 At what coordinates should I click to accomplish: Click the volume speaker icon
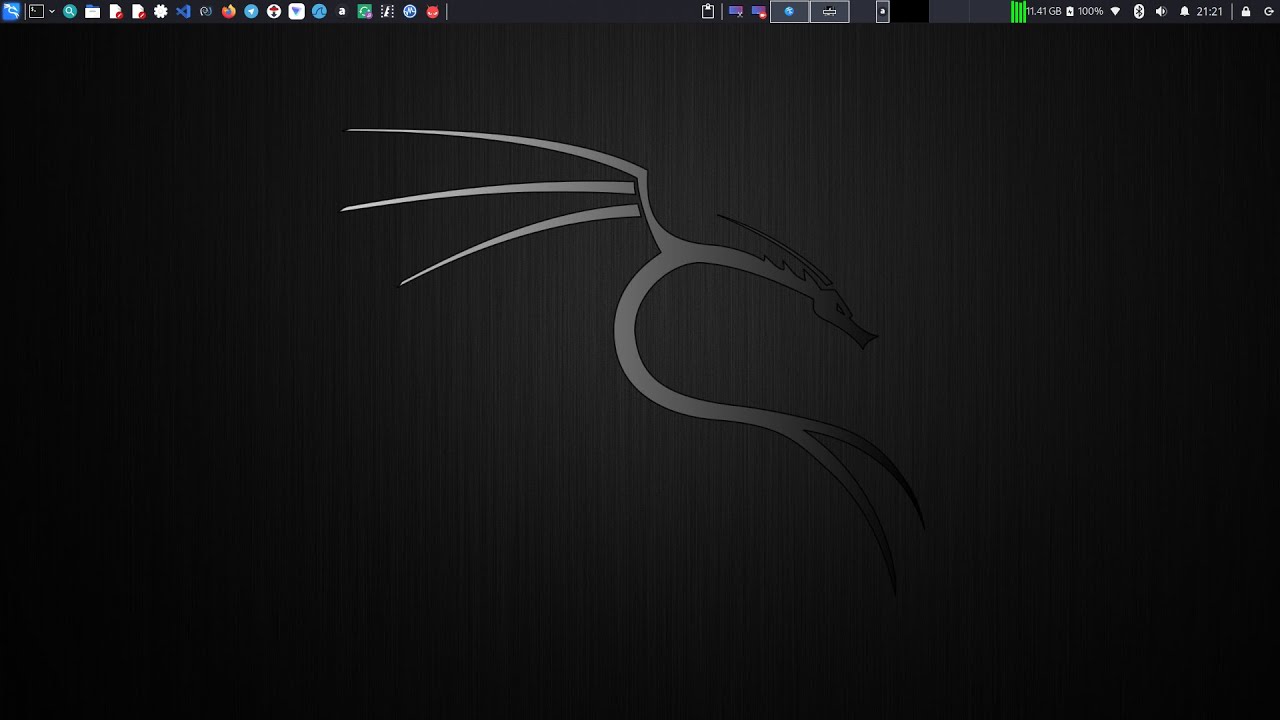(1161, 11)
